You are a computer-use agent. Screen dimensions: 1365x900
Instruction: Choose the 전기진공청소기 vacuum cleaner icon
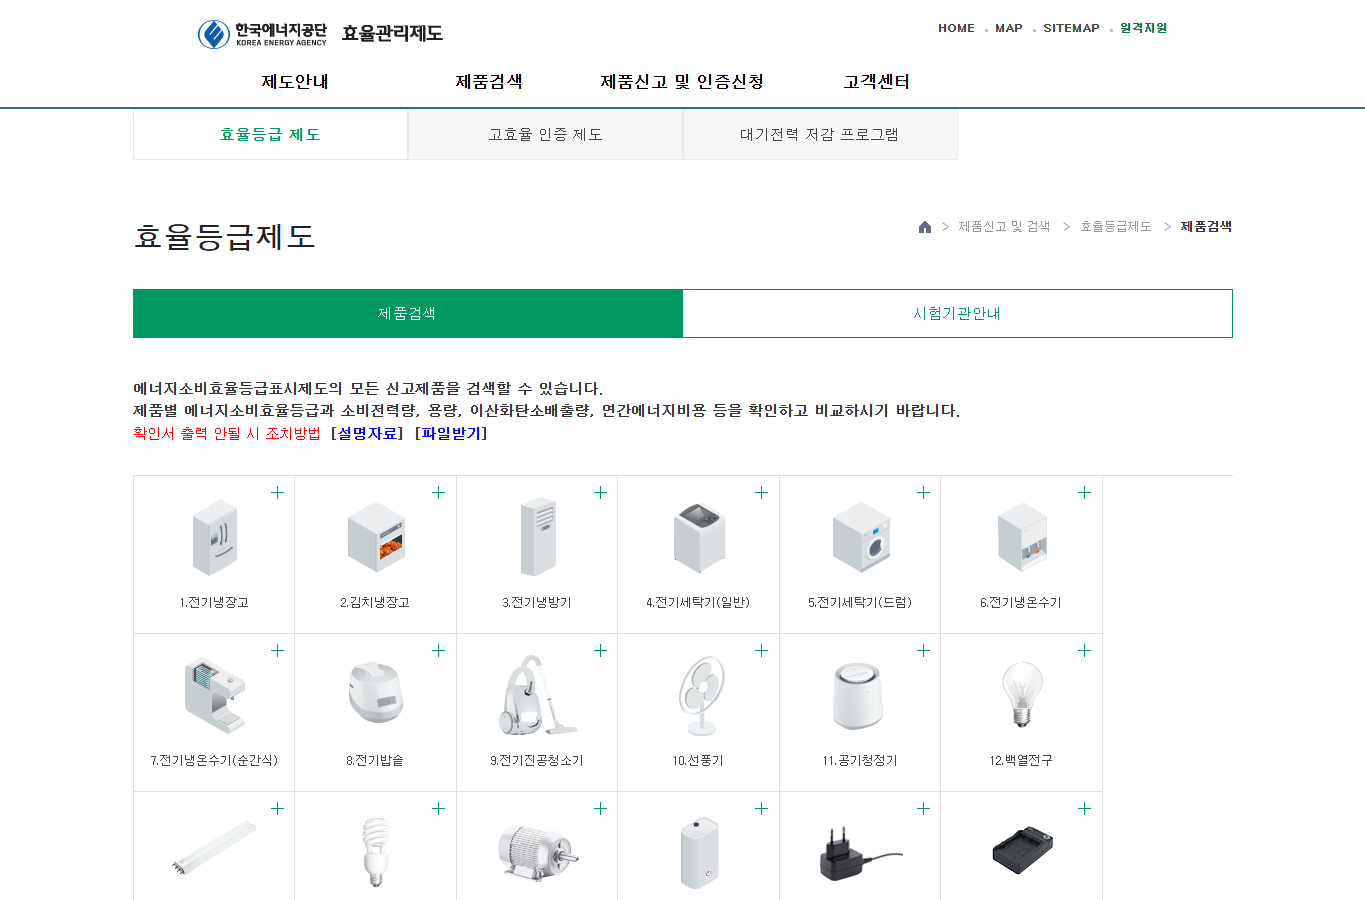(x=538, y=695)
